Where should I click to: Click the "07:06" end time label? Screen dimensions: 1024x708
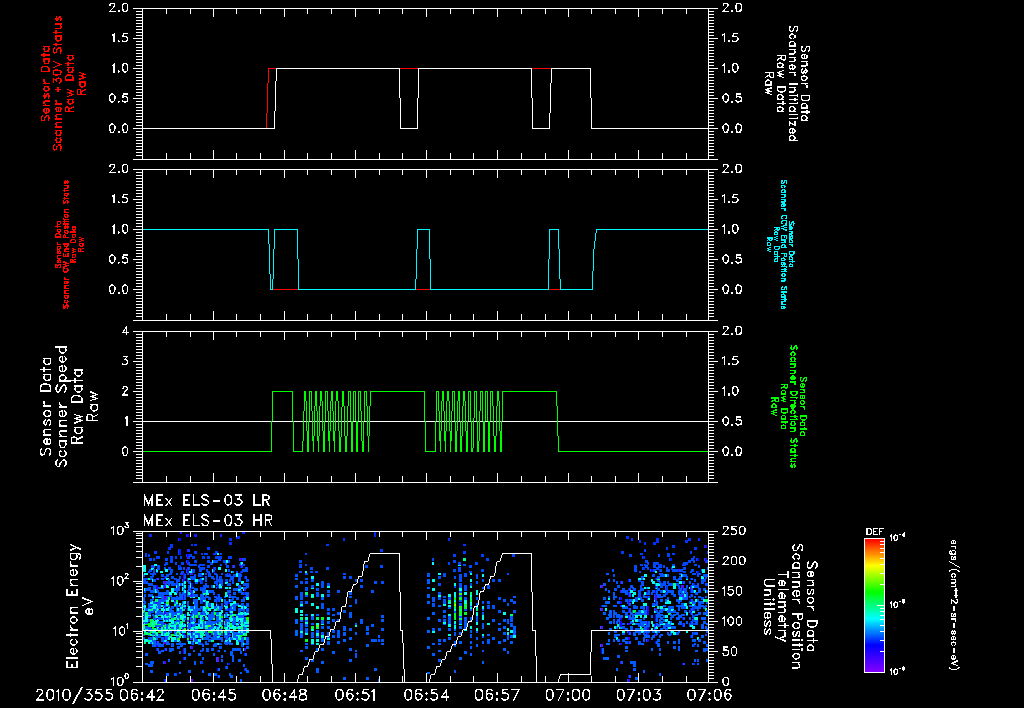709,695
